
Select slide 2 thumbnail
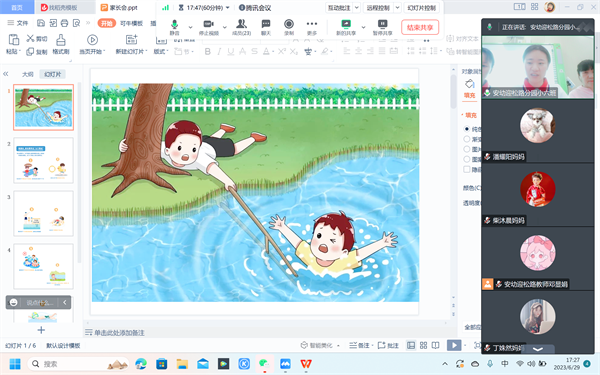point(44,160)
